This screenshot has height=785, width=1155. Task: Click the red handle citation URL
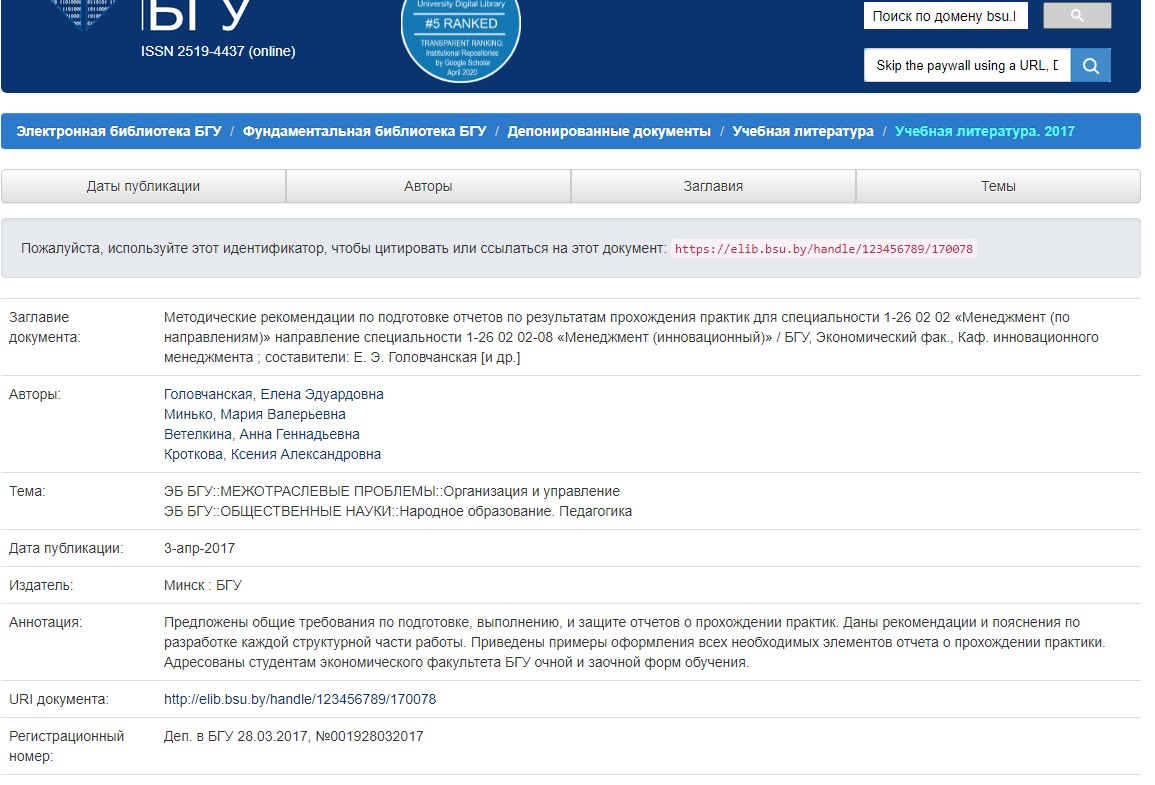[x=824, y=249]
